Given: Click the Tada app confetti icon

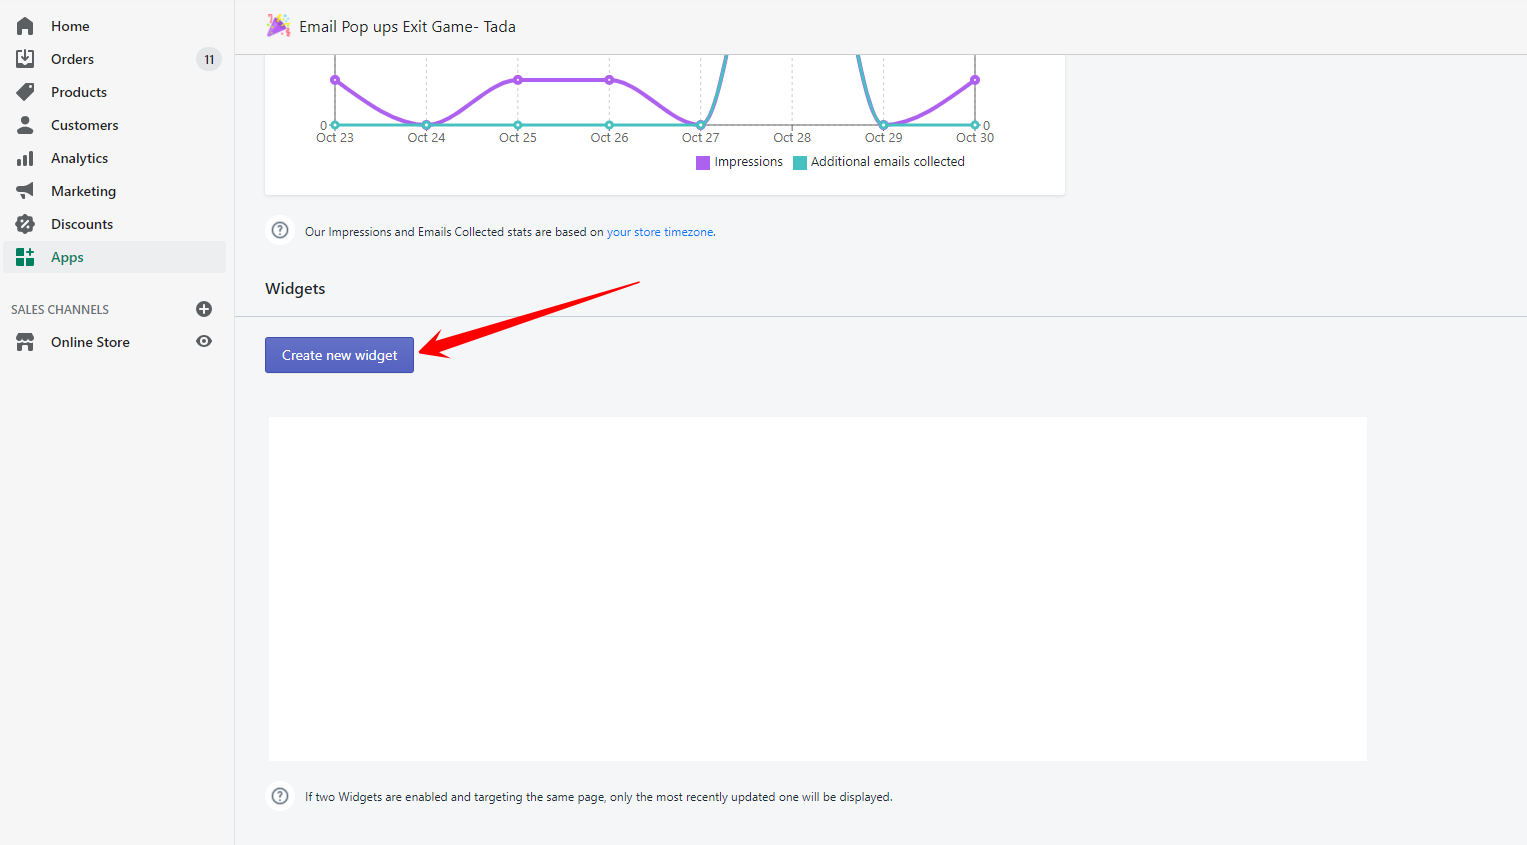Looking at the screenshot, I should pyautogui.click(x=278, y=26).
